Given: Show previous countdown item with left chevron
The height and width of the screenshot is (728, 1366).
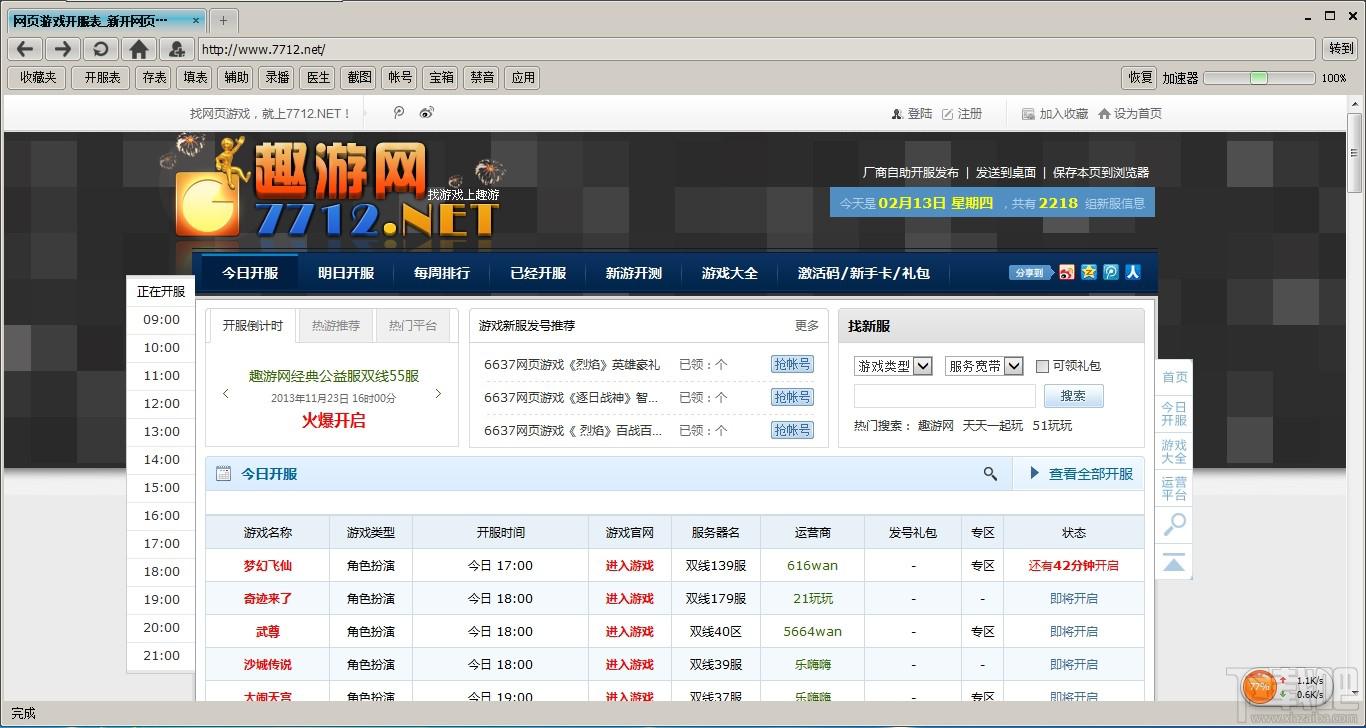Looking at the screenshot, I should [x=225, y=394].
